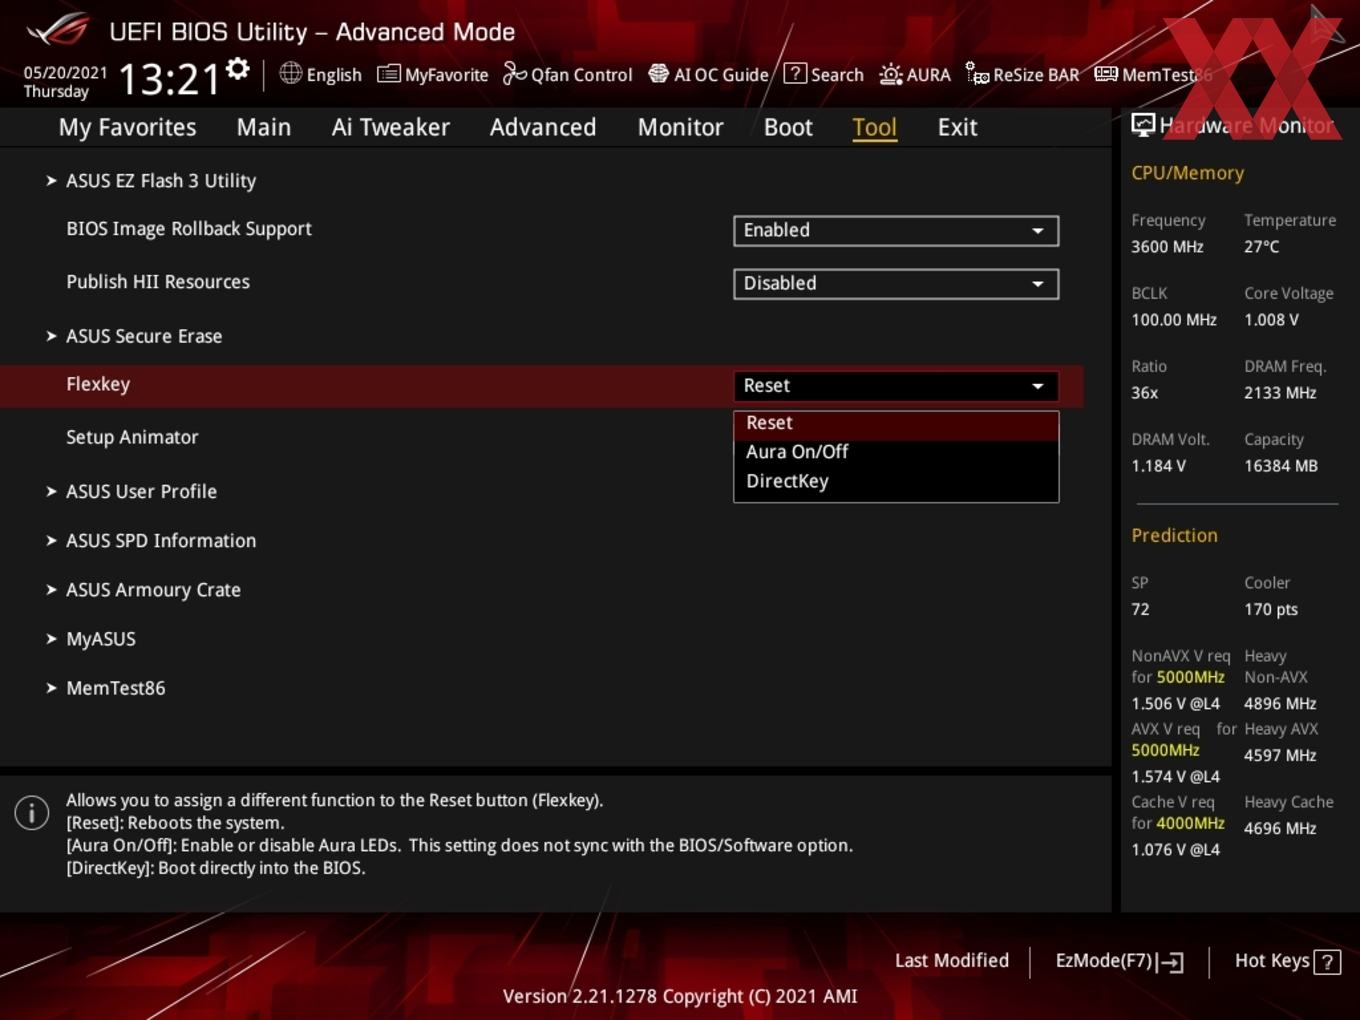The image size is (1360, 1020).
Task: Click the version copyright text
Action: [x=680, y=997]
